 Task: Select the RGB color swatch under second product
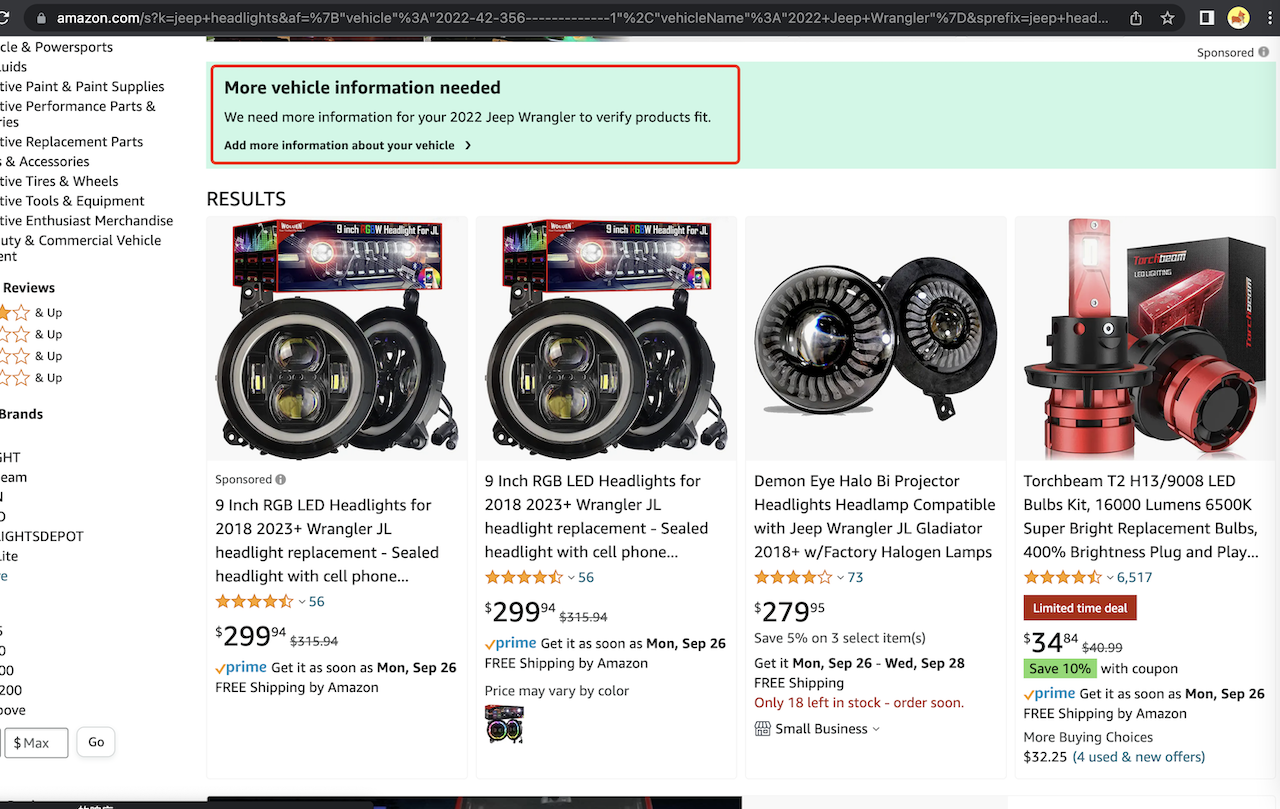[x=504, y=724]
